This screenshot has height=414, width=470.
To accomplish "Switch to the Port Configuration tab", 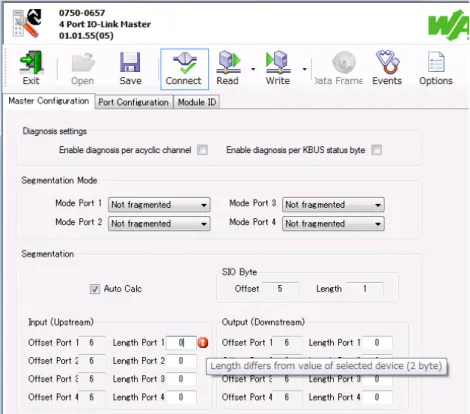I will click(133, 102).
